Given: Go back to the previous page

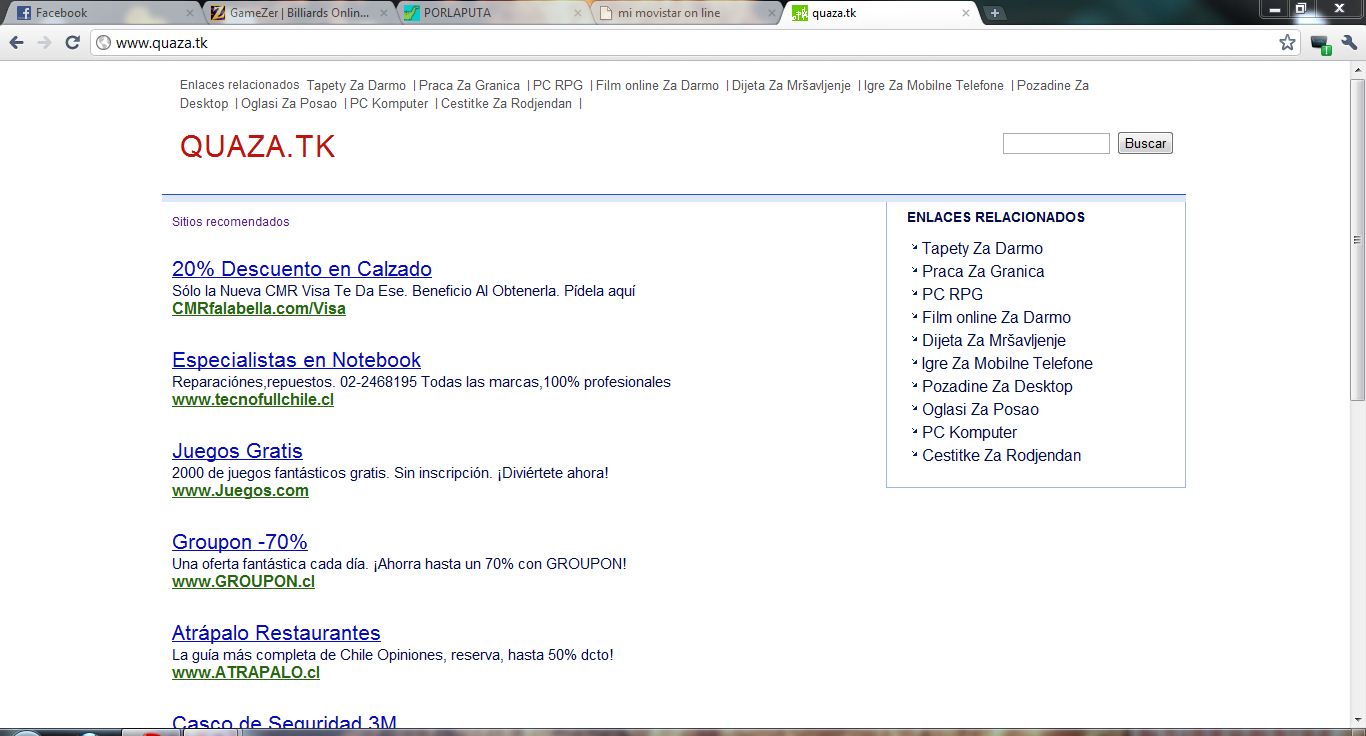Looking at the screenshot, I should pyautogui.click(x=16, y=43).
